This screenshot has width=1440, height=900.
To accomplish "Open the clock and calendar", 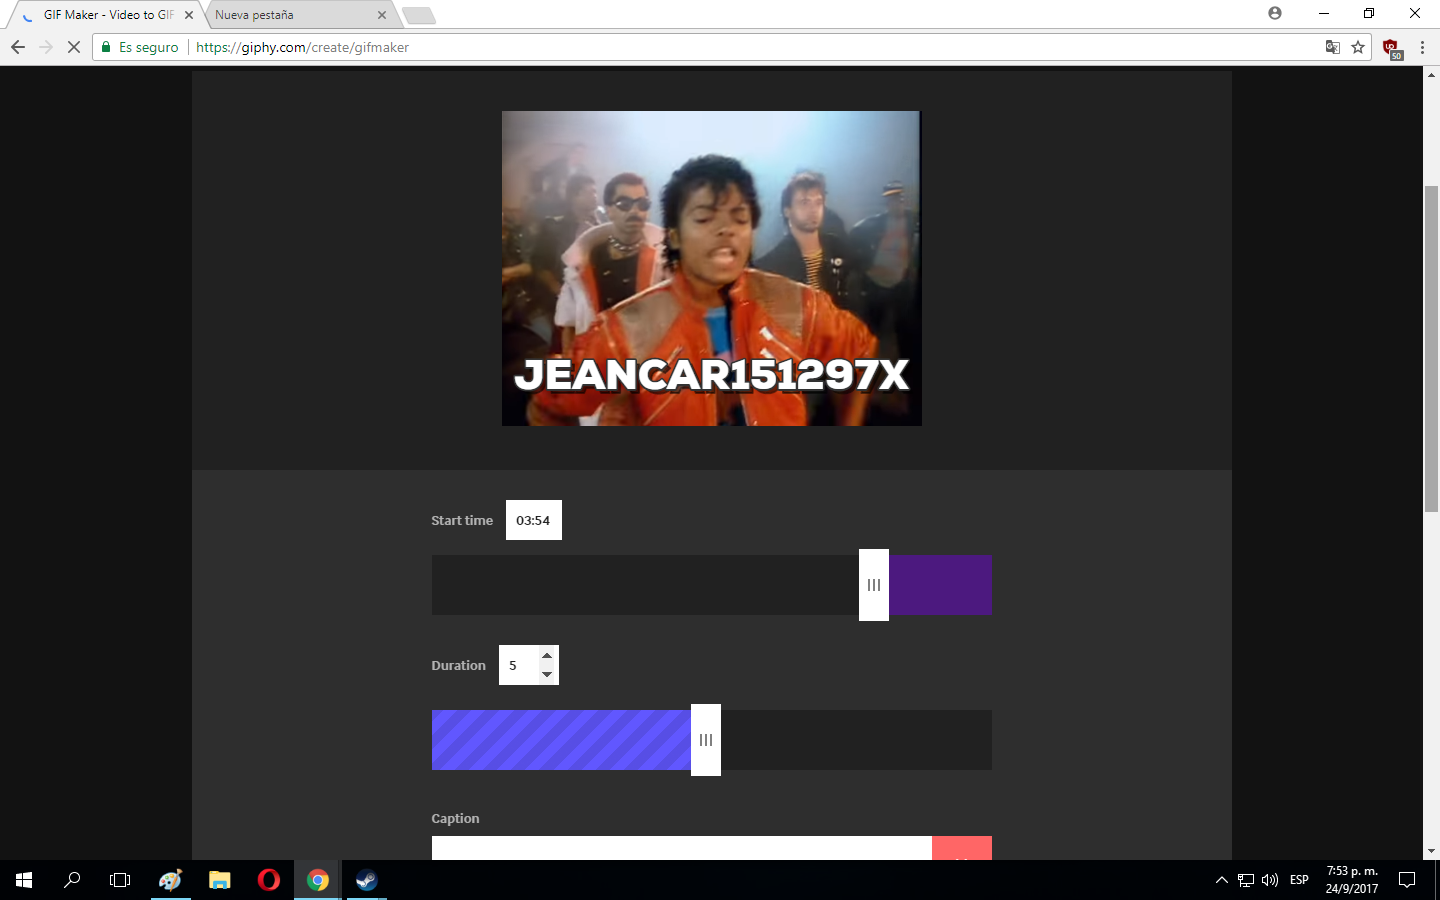I will (1352, 880).
